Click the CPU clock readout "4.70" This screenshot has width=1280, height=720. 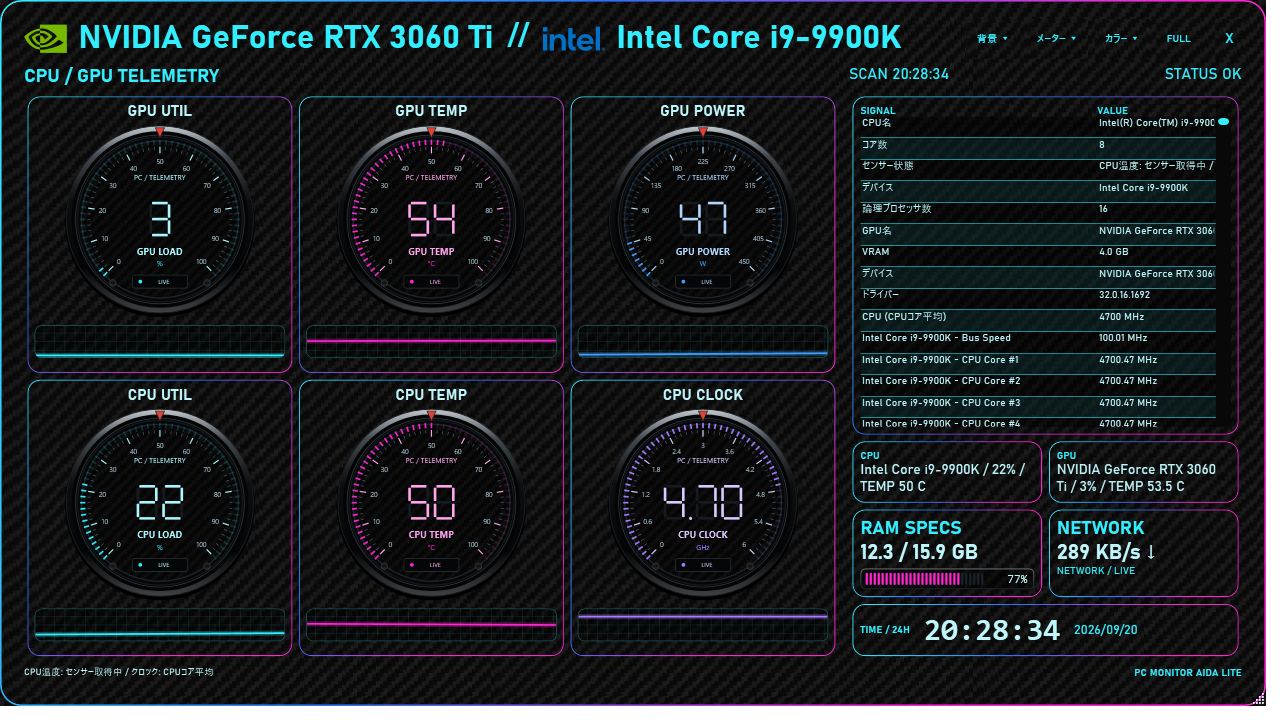click(x=703, y=502)
